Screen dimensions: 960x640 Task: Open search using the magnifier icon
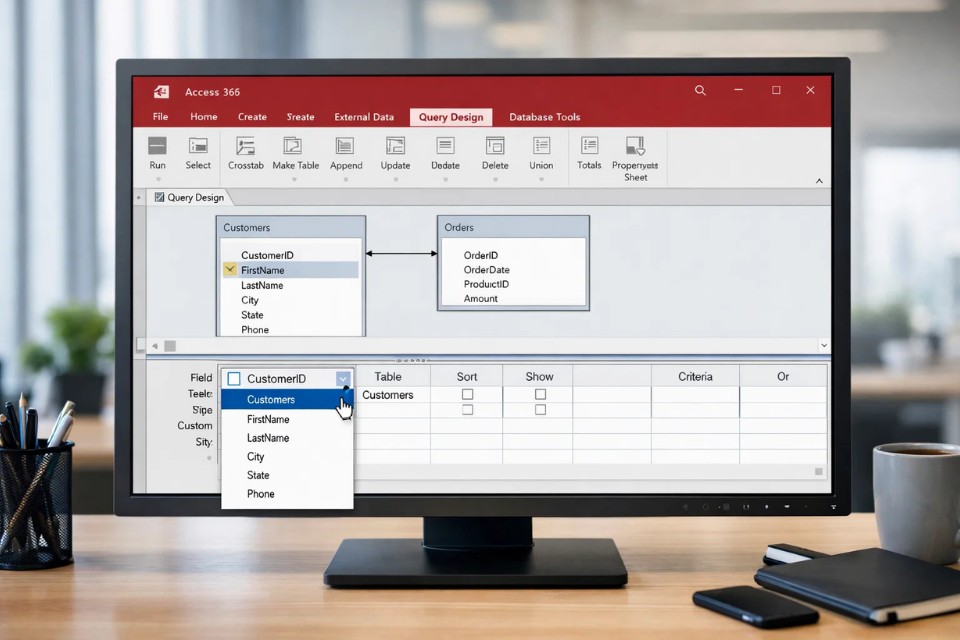click(x=700, y=91)
